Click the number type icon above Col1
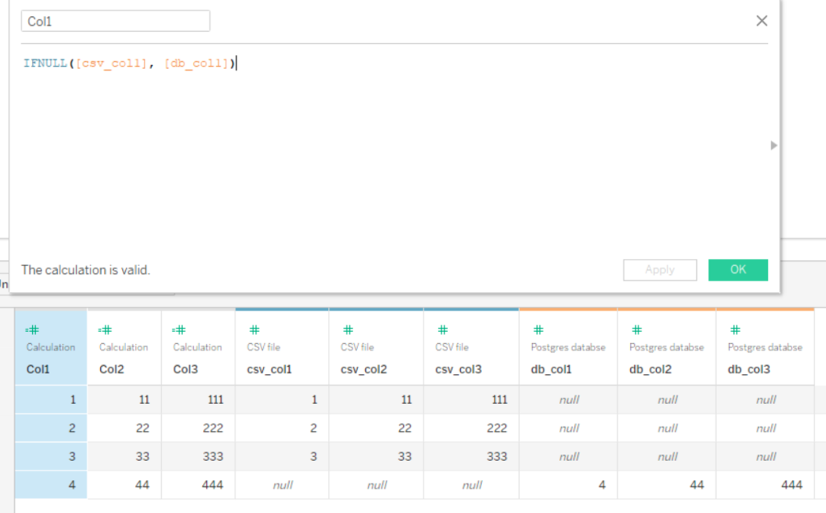 click(x=32, y=330)
